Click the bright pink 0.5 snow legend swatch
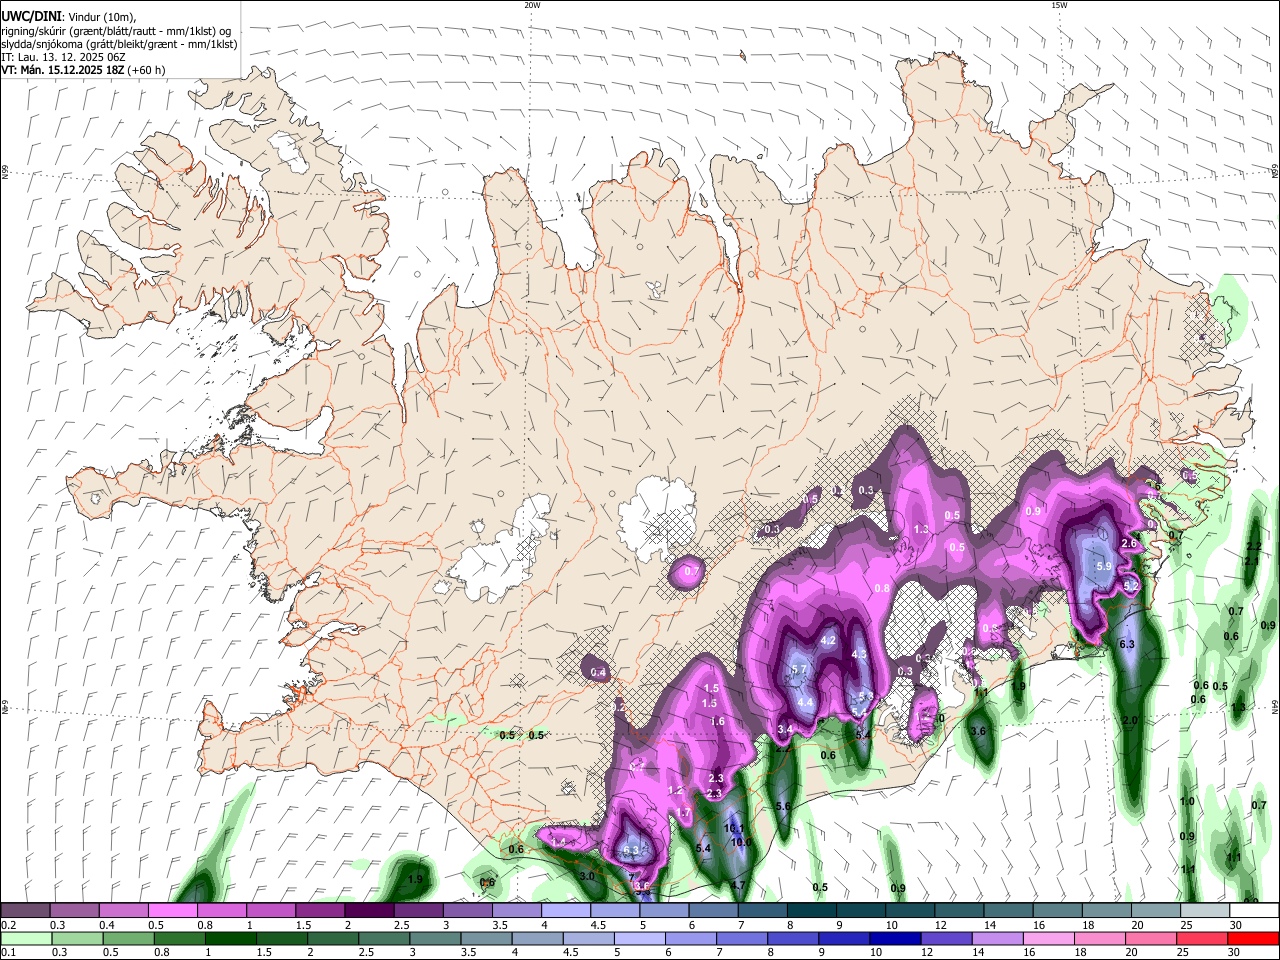The width and height of the screenshot is (1280, 960). click(x=172, y=911)
